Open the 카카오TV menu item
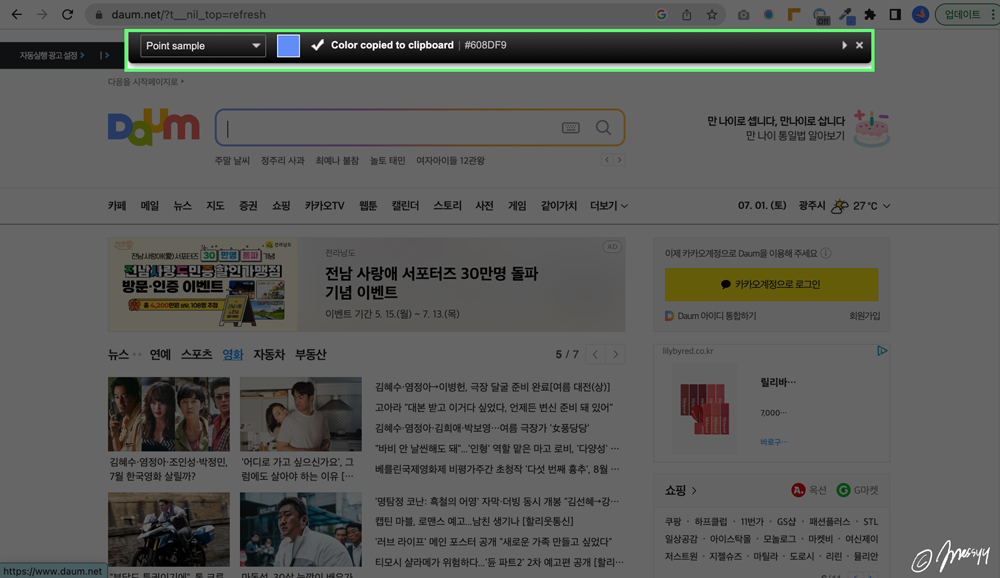1000x578 pixels. click(324, 205)
